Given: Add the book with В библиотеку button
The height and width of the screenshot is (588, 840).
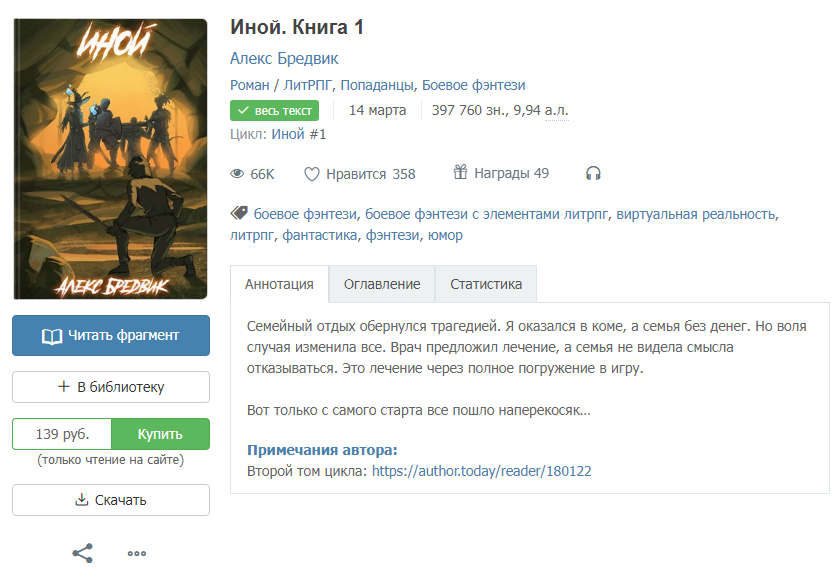Looking at the screenshot, I should point(111,387).
